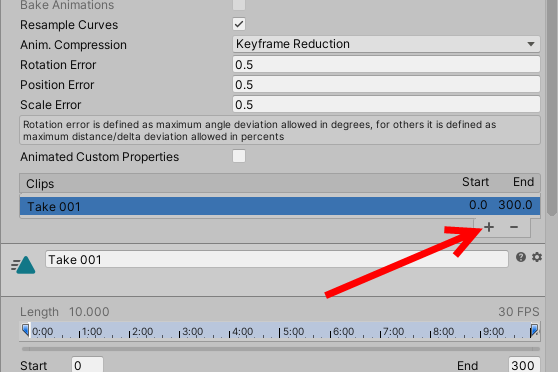
Task: Click the timeline start marker handle
Action: pyautogui.click(x=26, y=330)
